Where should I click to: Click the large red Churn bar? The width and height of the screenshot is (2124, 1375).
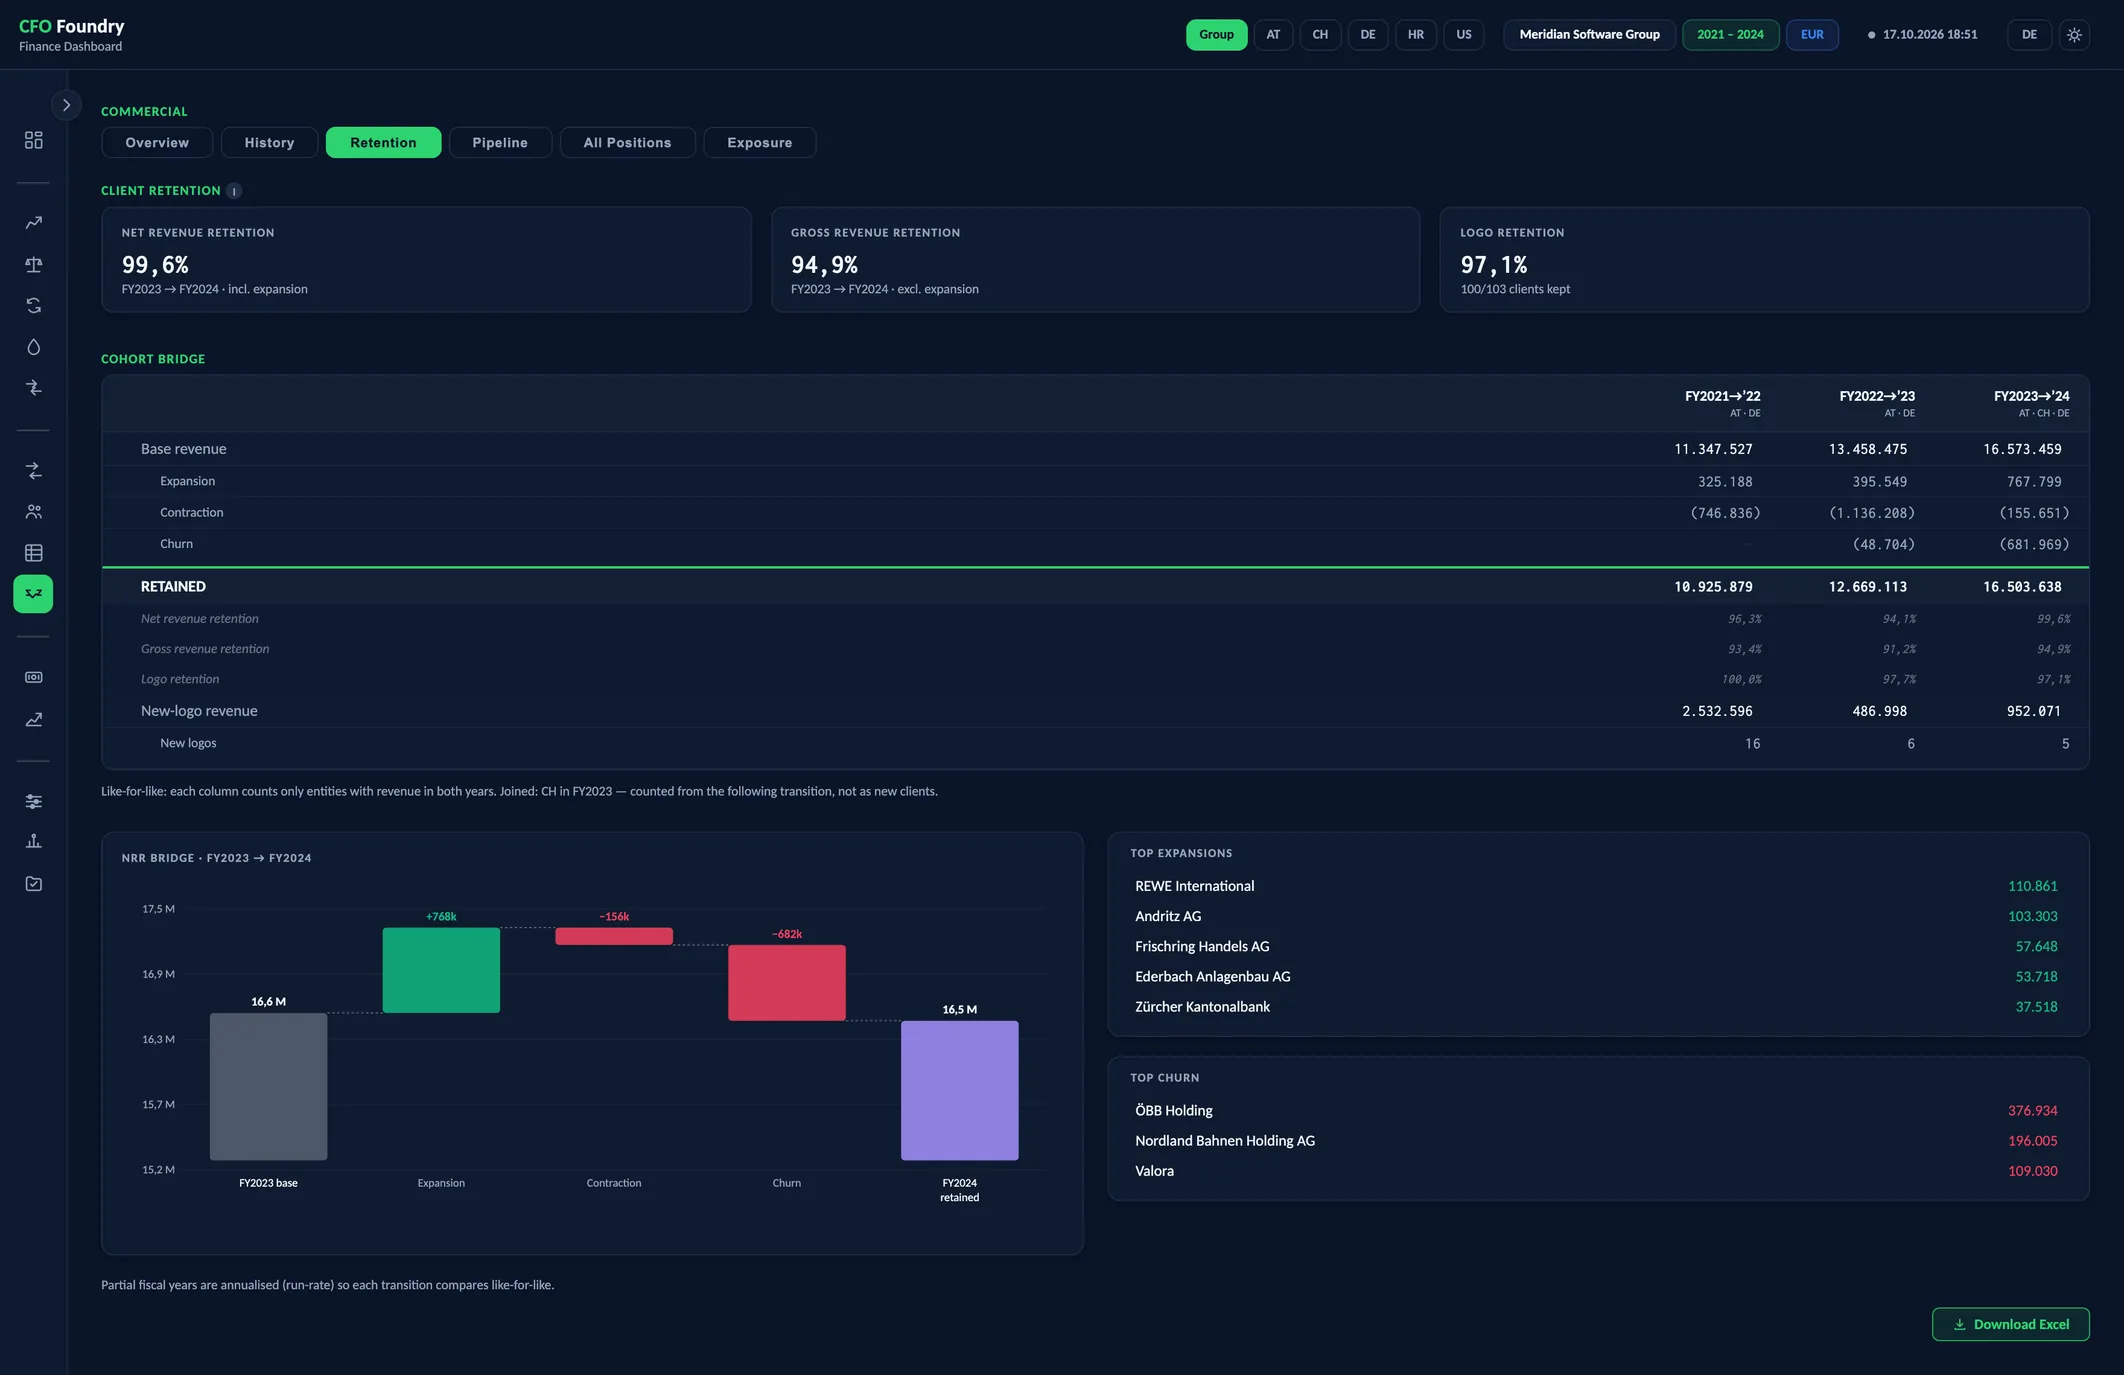tap(787, 983)
